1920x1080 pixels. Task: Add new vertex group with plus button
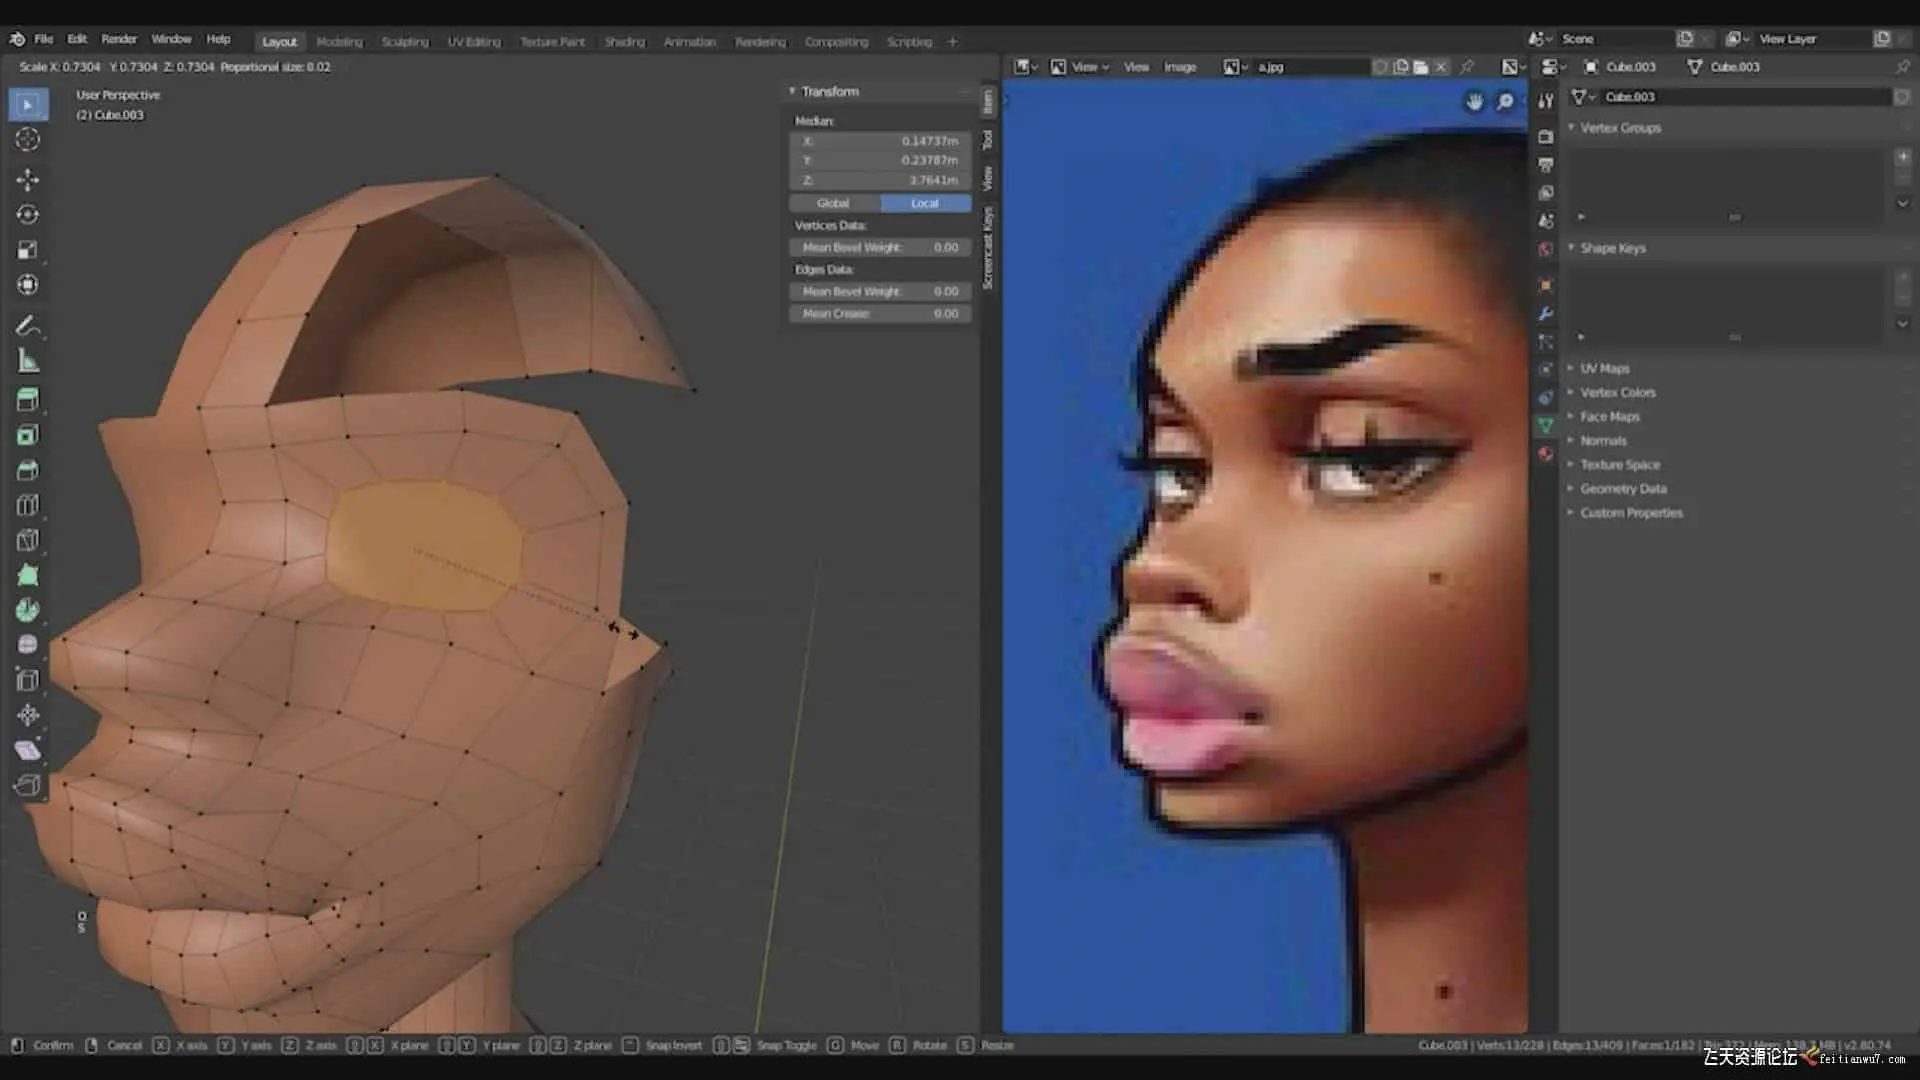tap(1902, 157)
